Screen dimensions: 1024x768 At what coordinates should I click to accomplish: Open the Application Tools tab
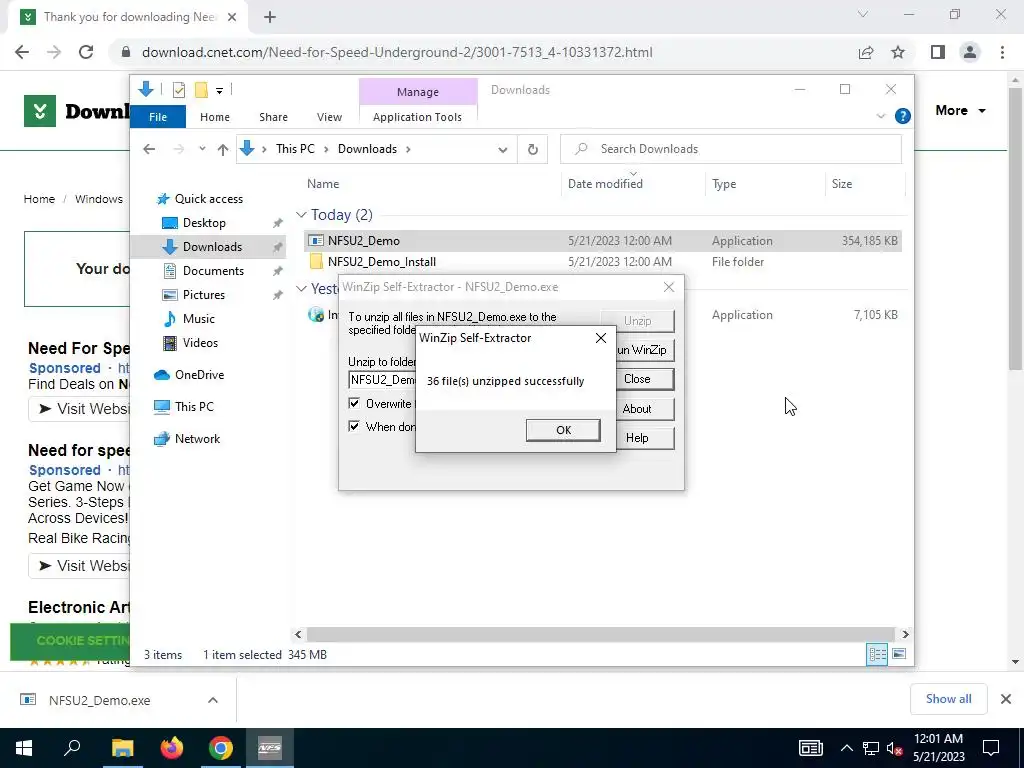(x=417, y=117)
